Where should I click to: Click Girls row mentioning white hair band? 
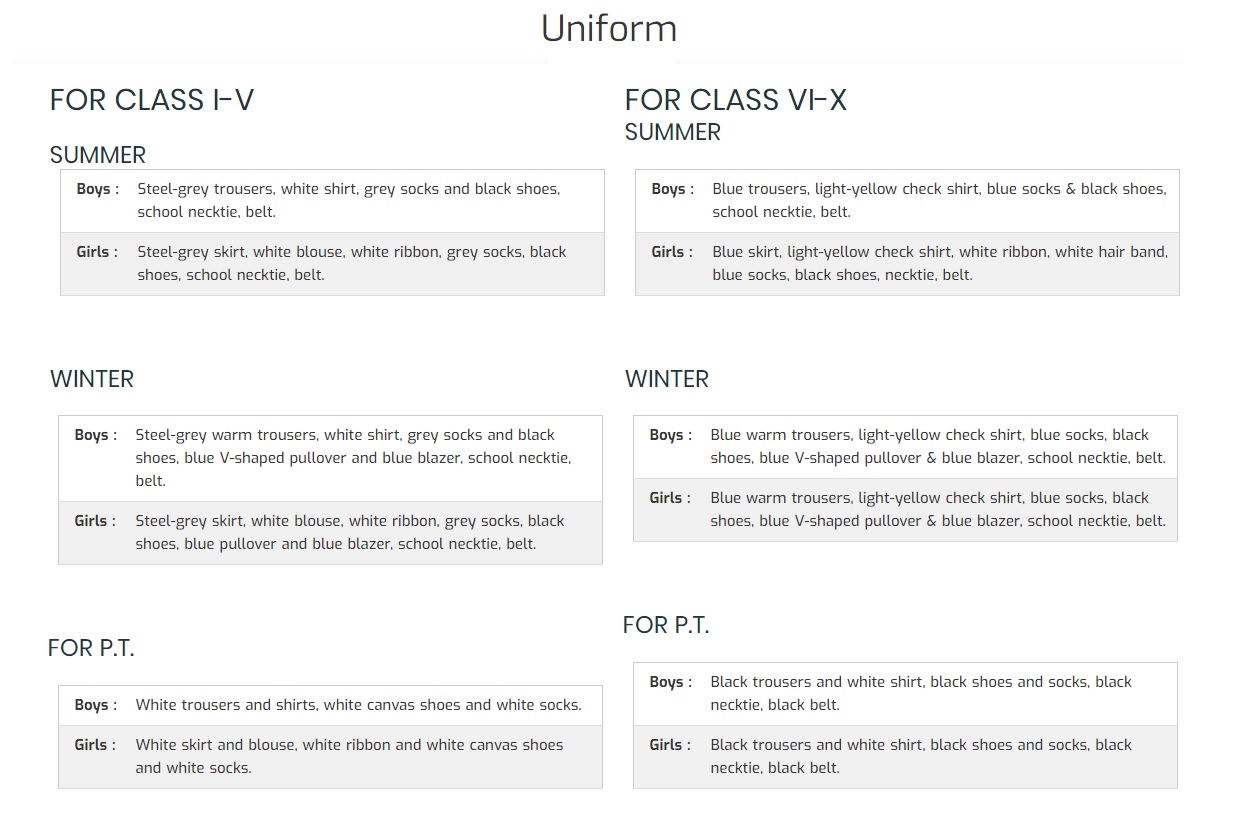coord(907,264)
